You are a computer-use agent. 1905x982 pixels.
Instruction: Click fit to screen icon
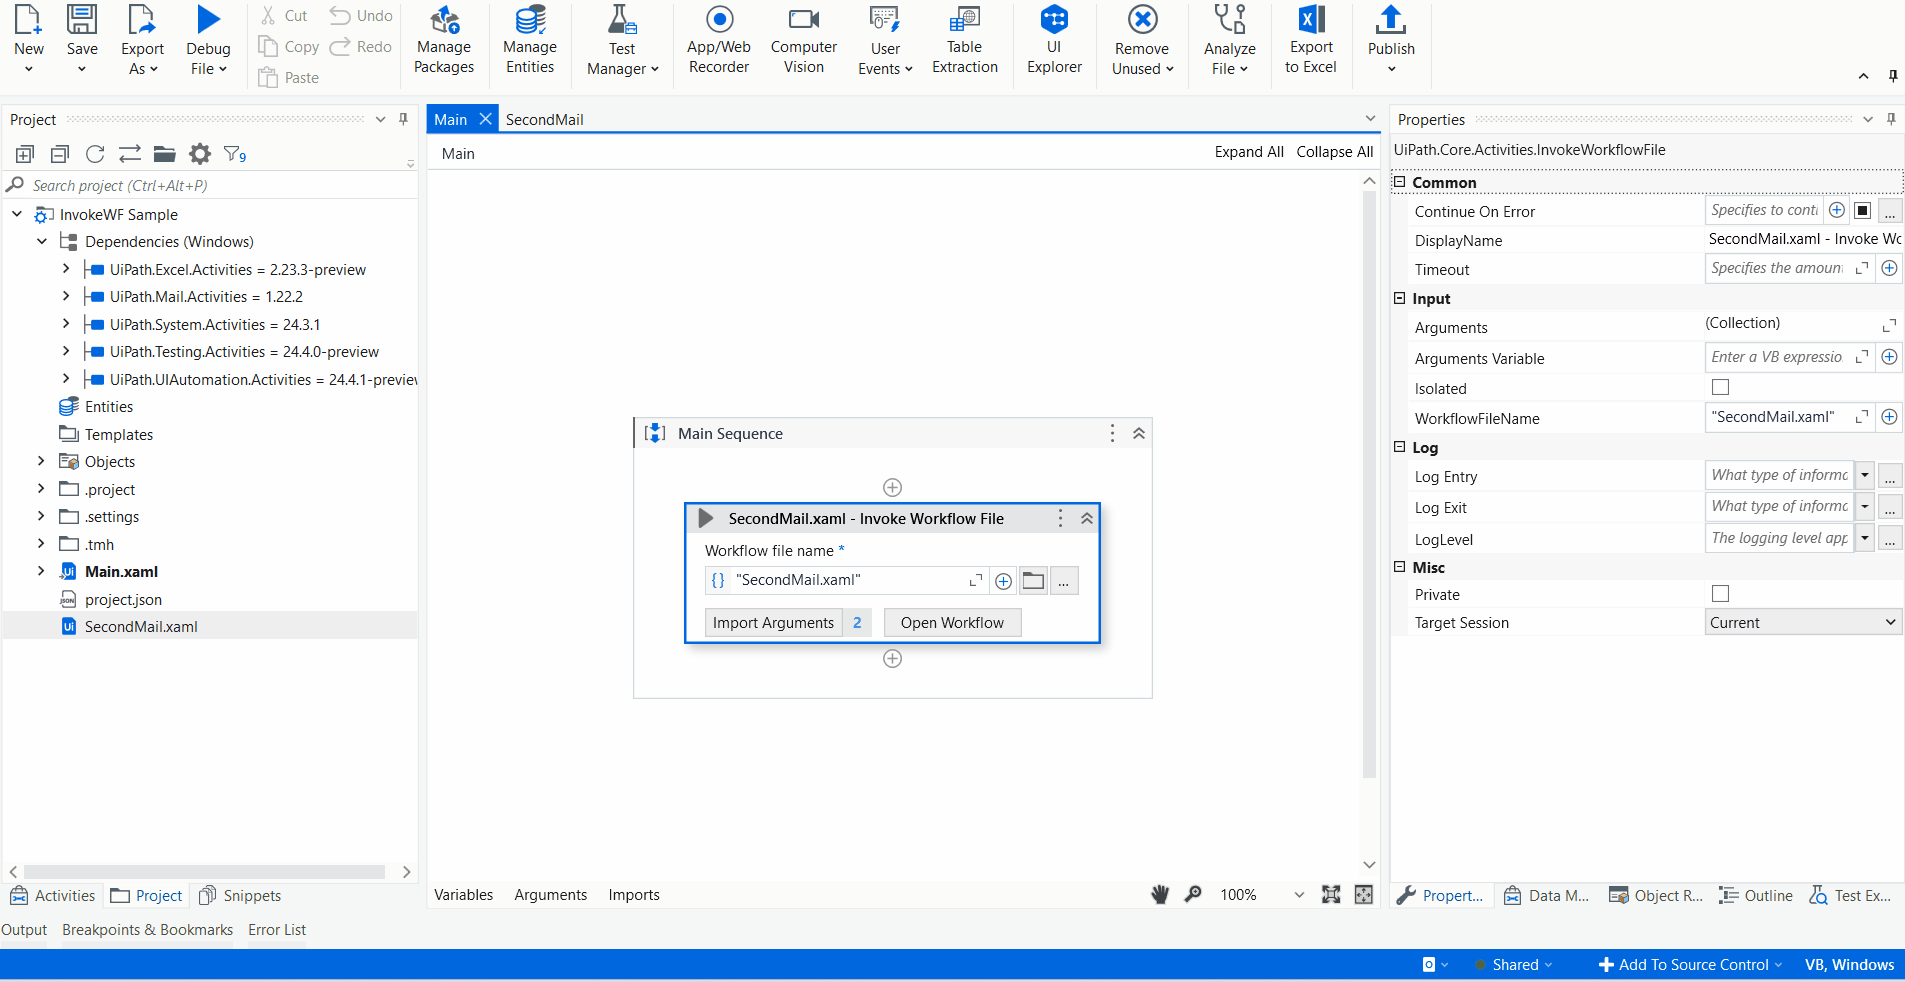1331,895
